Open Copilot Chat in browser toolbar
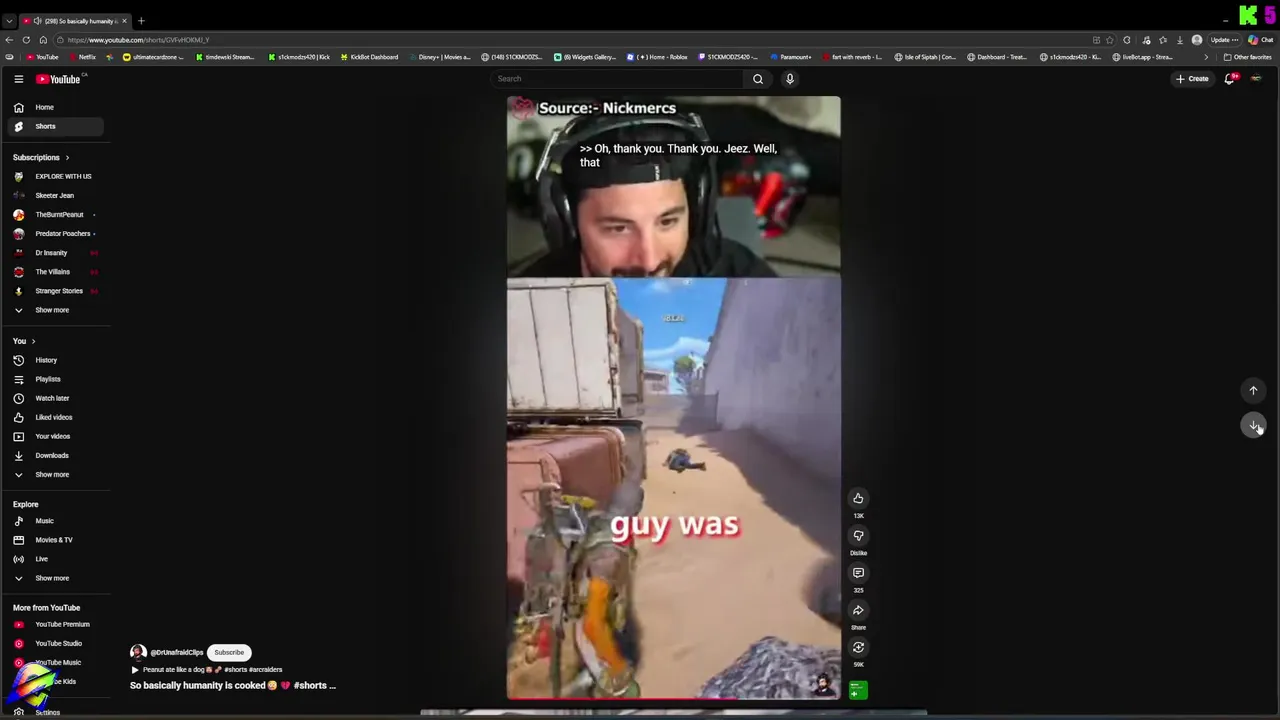This screenshot has width=1280, height=720. (x=1259, y=40)
